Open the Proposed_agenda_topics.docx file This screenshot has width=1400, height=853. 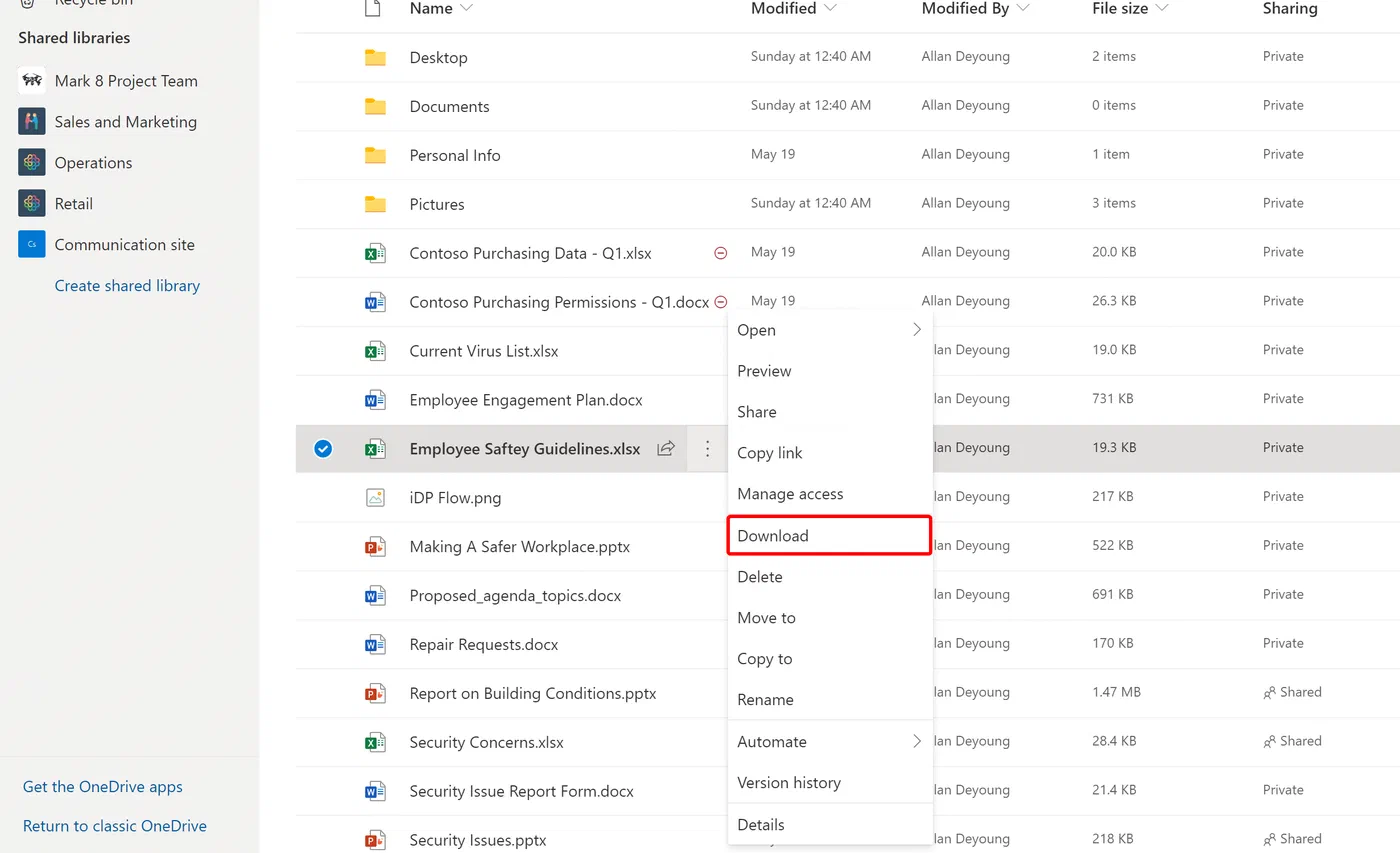point(515,596)
